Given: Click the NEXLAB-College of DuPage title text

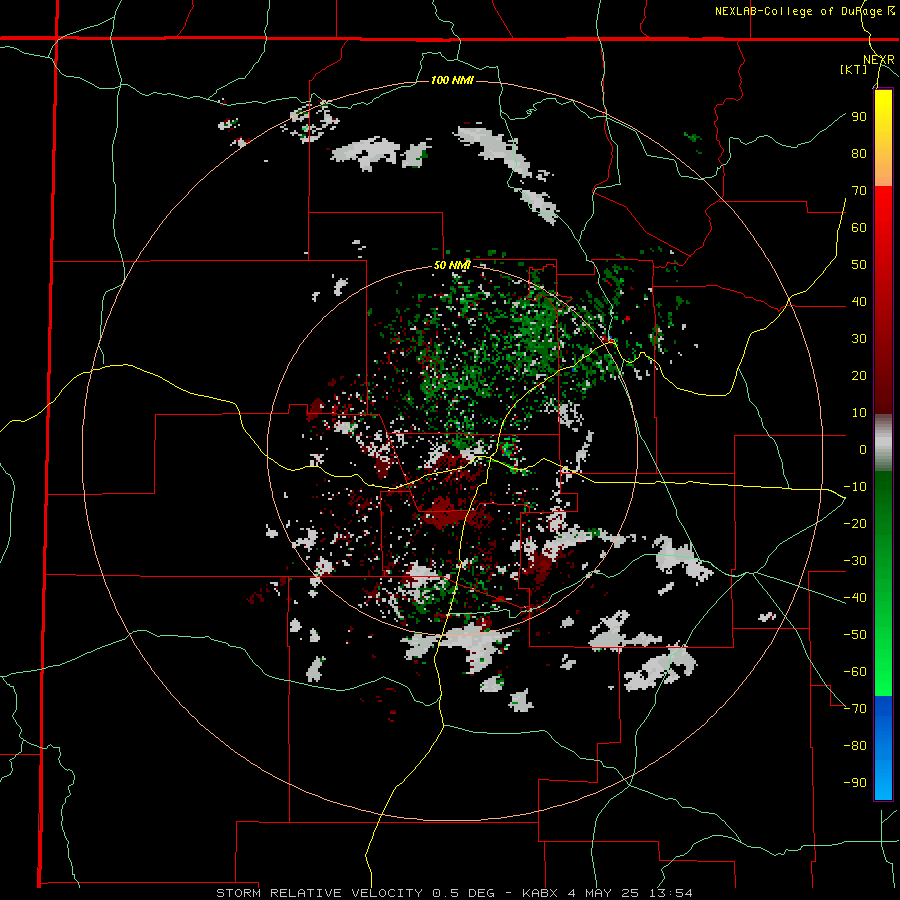Looking at the screenshot, I should [804, 11].
